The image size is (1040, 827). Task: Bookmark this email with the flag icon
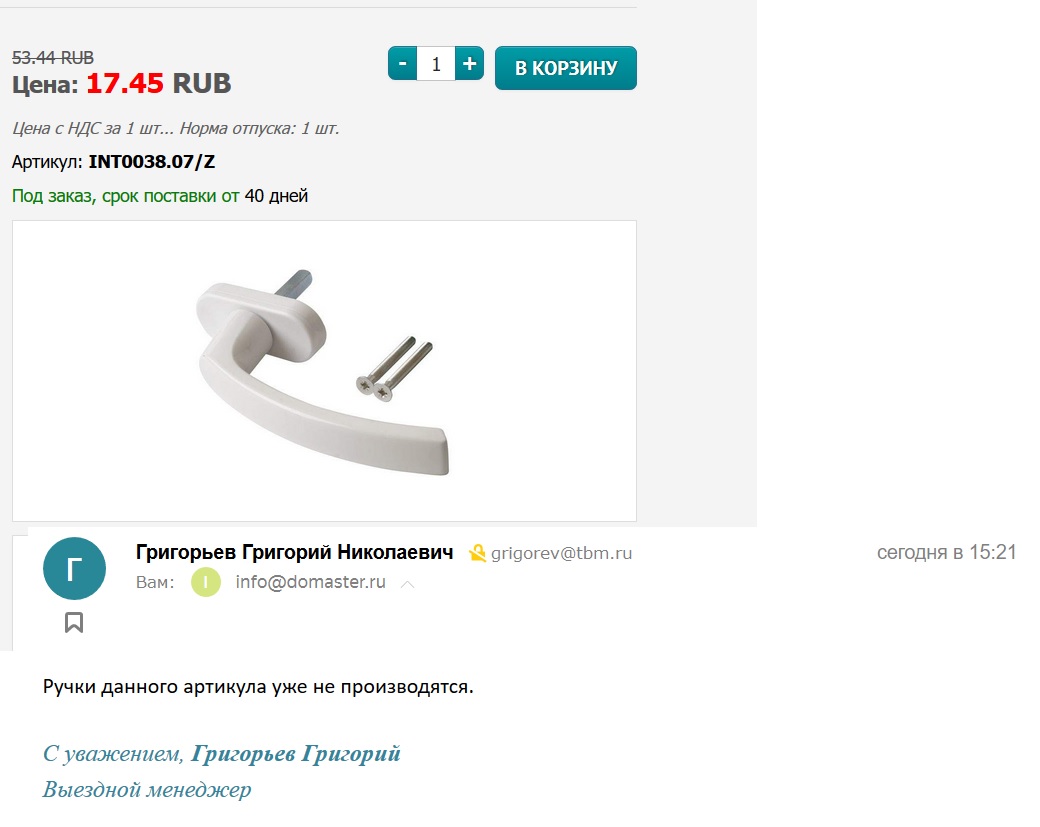74,622
